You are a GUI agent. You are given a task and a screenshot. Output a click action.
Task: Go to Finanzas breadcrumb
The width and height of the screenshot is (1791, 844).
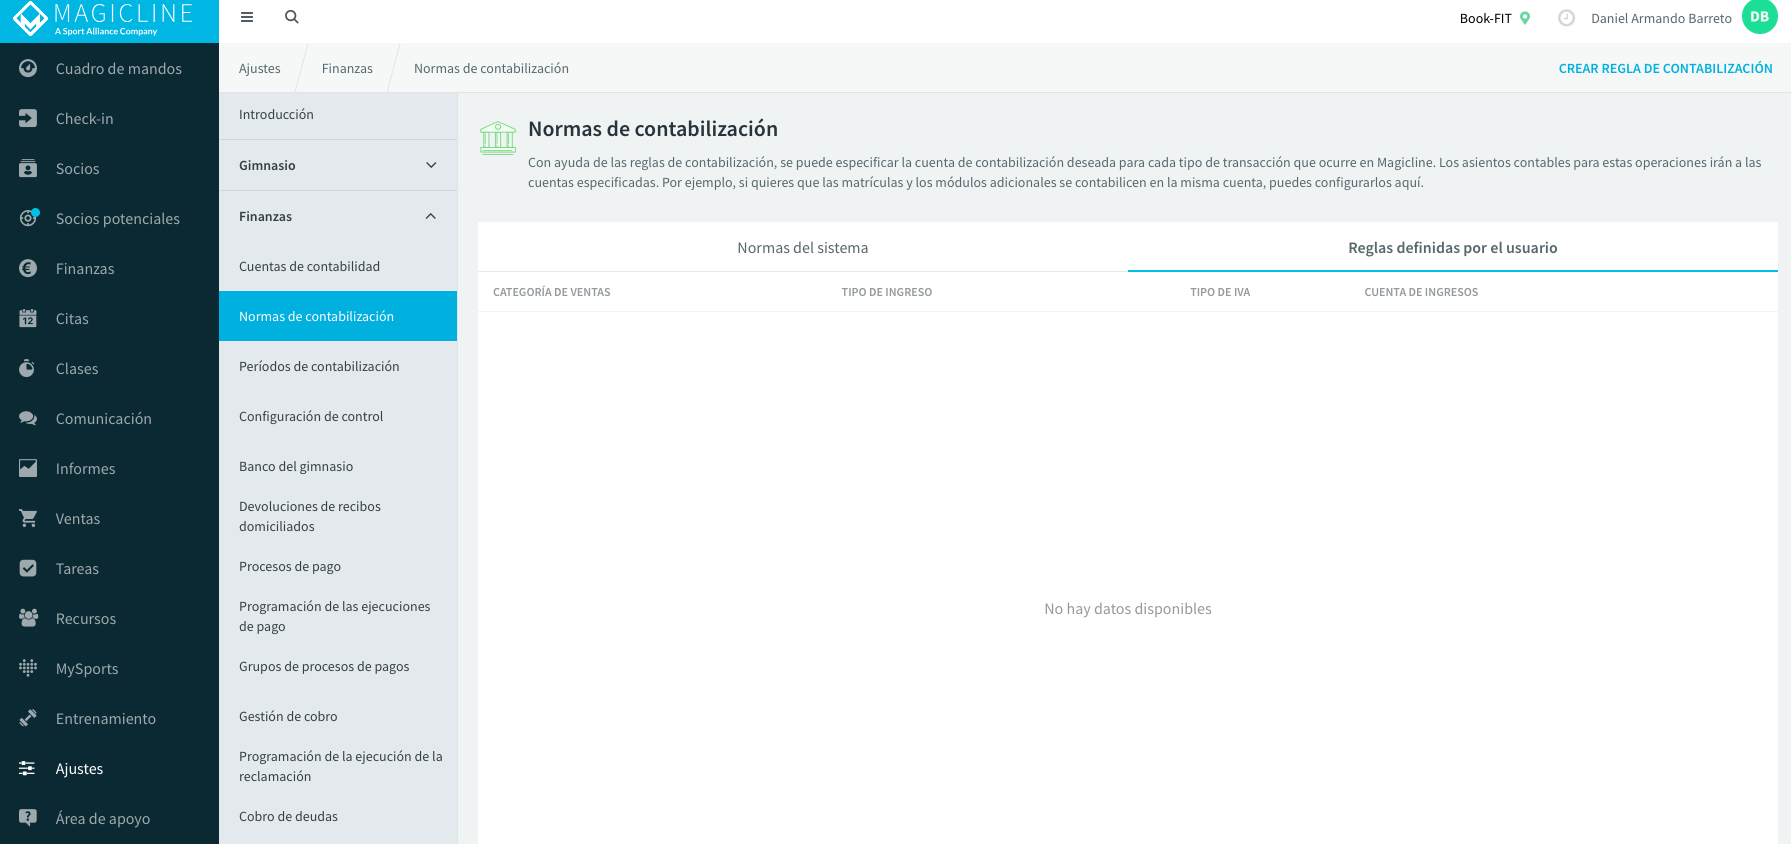pos(347,68)
